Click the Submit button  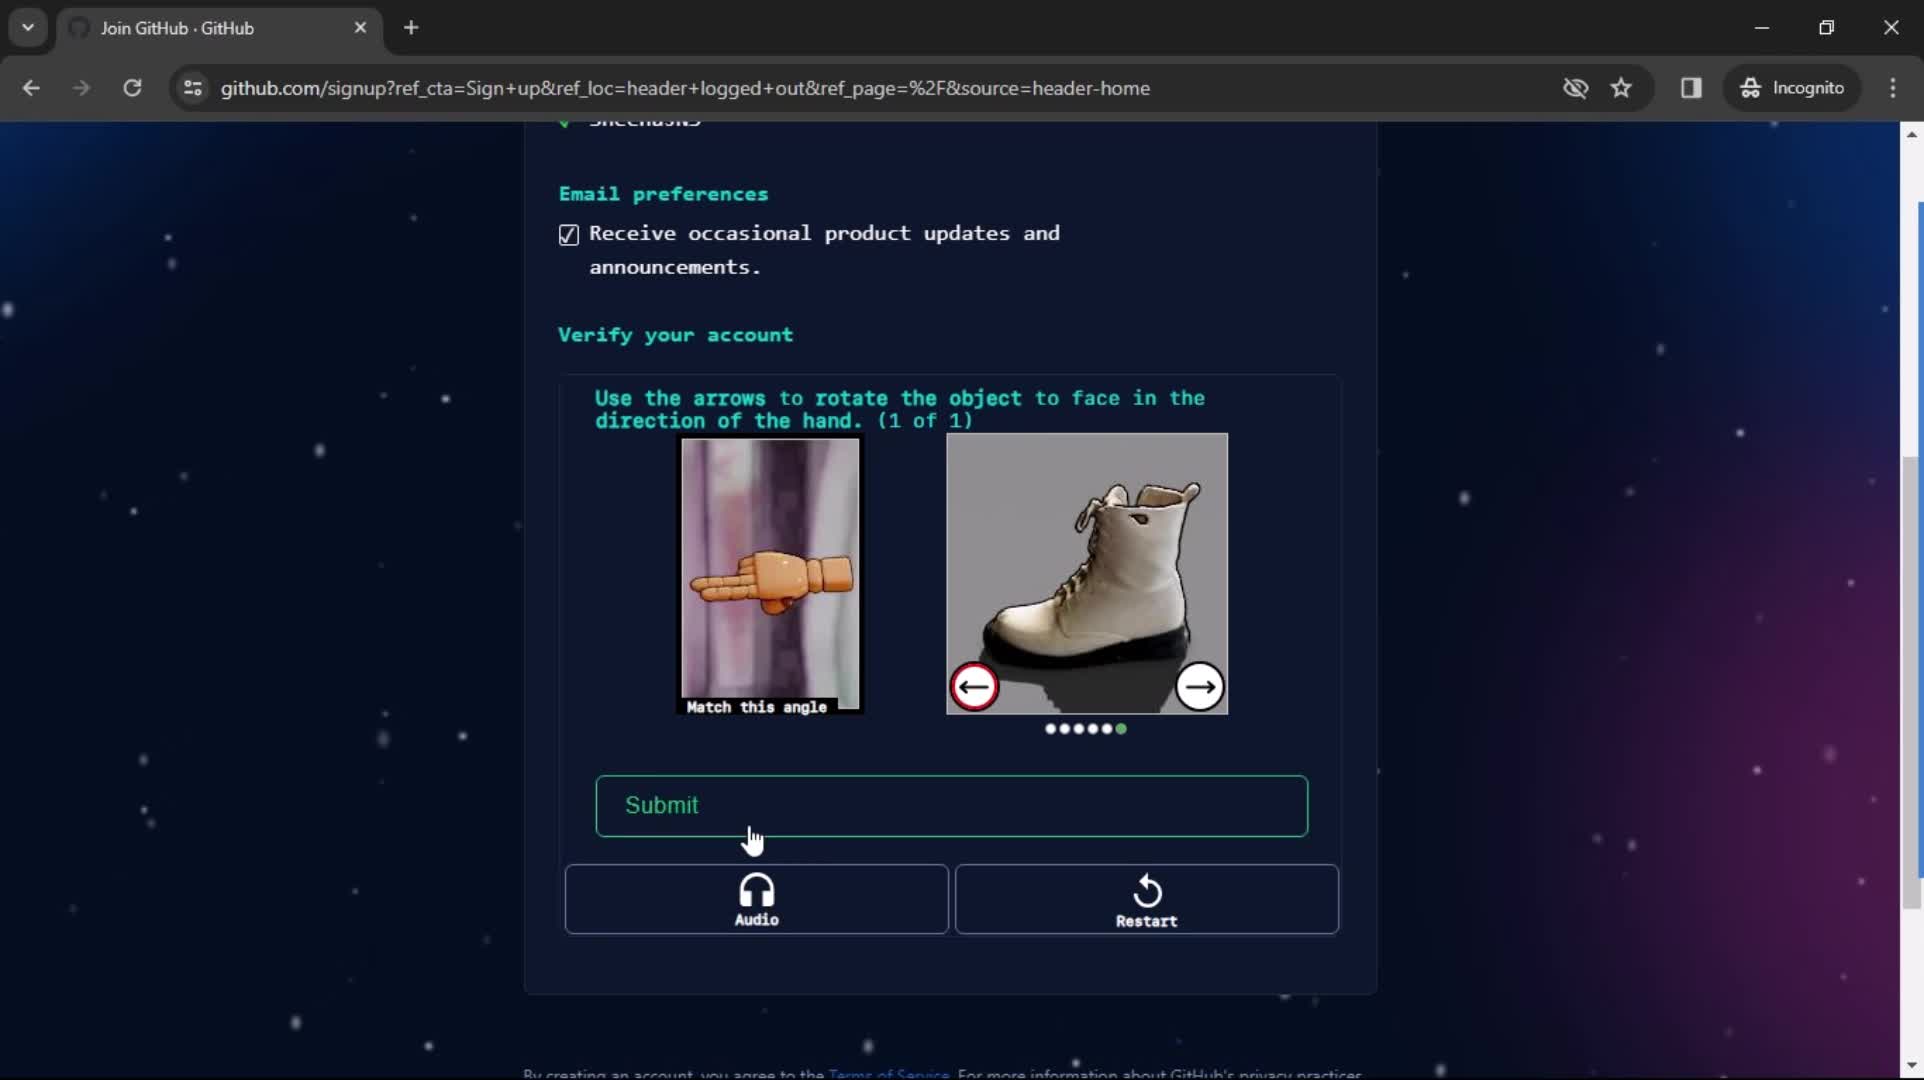[951, 806]
